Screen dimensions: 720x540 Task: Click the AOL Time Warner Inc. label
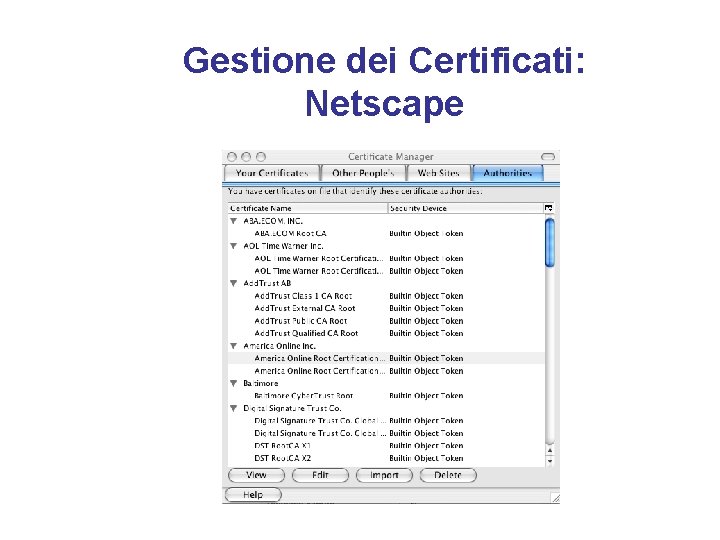coord(283,246)
